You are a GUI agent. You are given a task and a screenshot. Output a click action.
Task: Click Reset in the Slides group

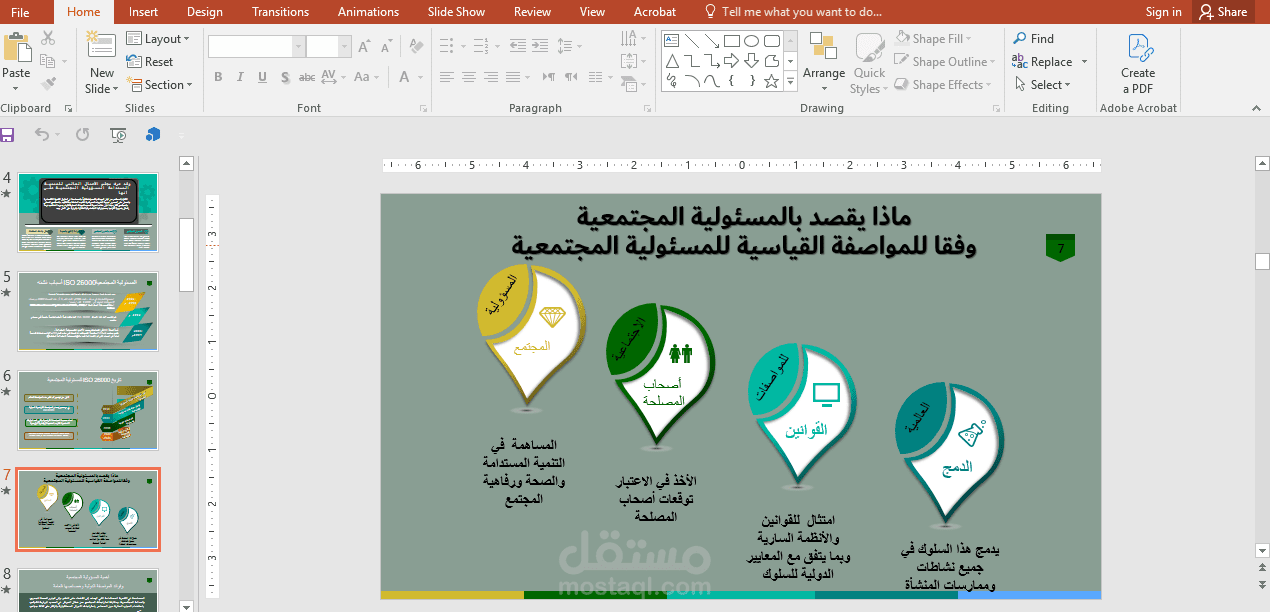[149, 61]
